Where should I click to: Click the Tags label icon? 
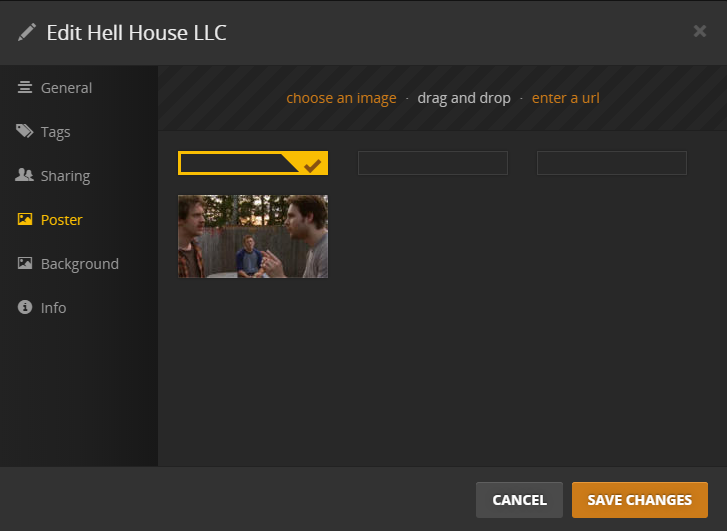[25, 131]
